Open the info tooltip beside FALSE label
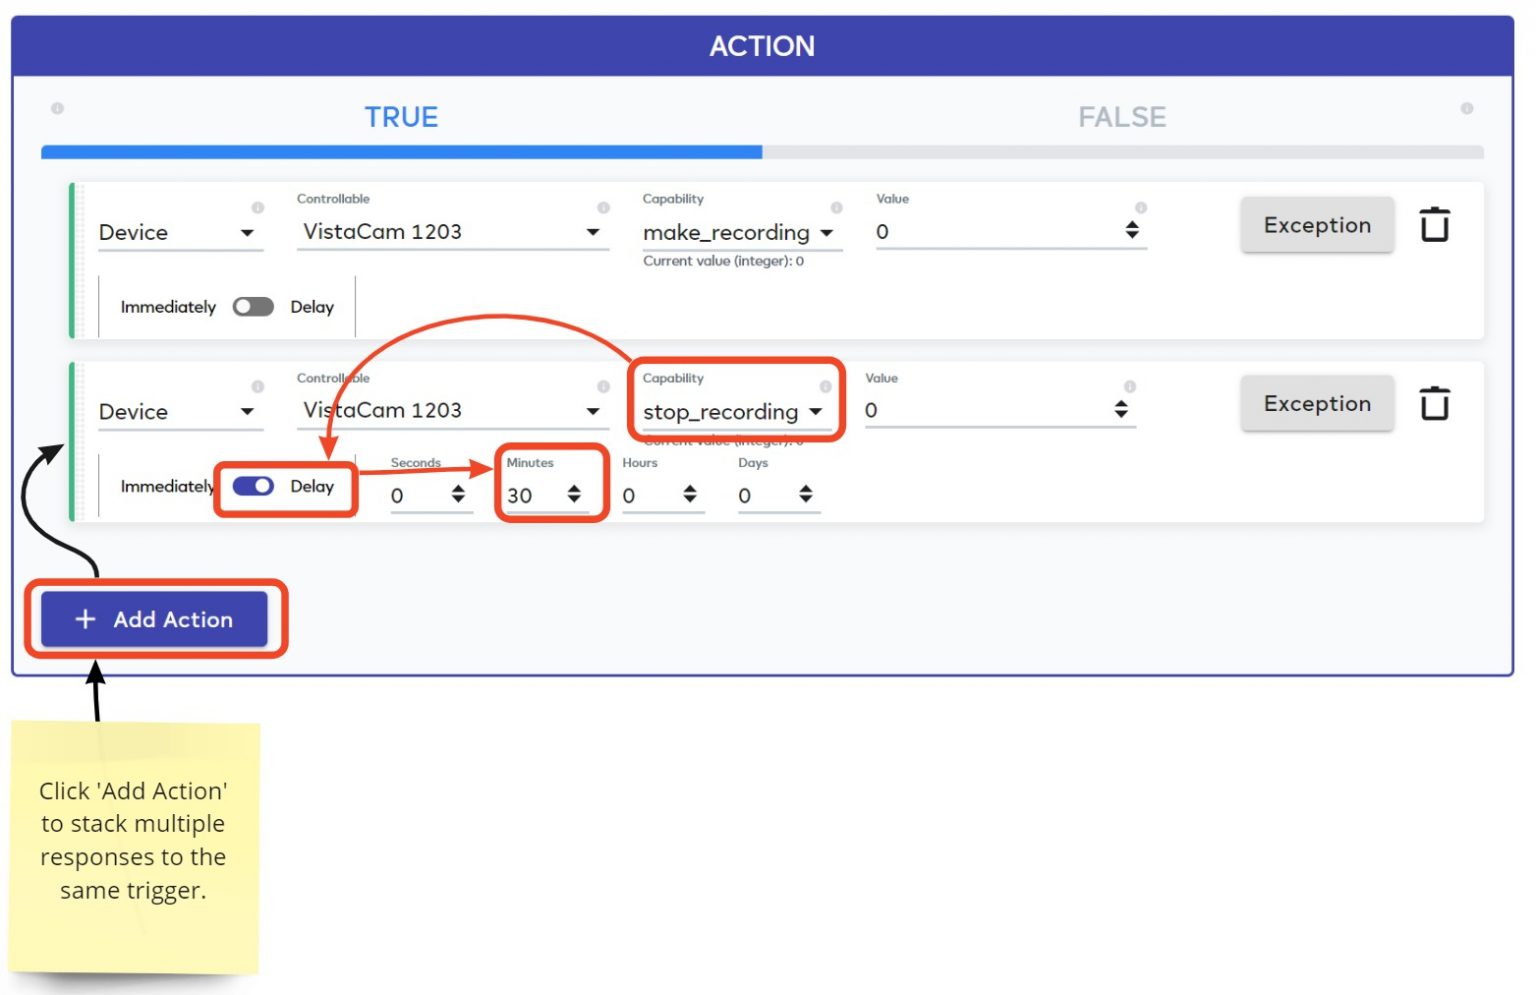Viewport: 1536px width, 995px height. [1466, 108]
